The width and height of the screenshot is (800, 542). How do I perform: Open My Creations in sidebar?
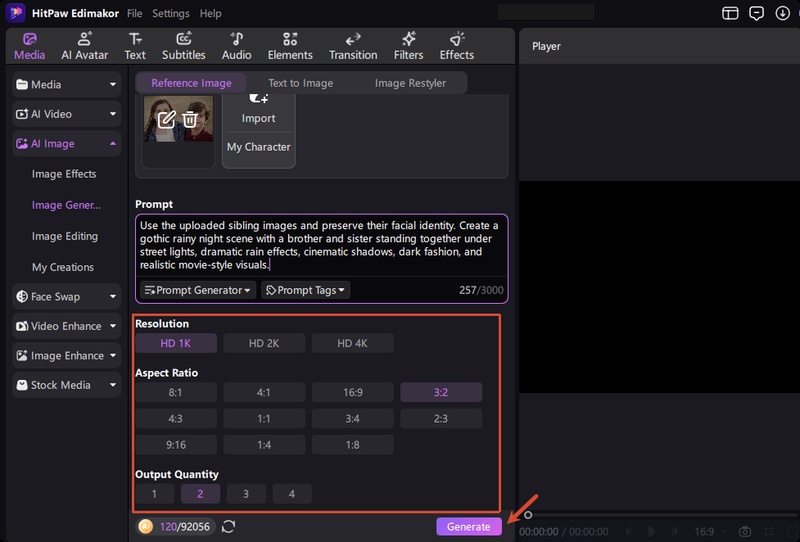(x=63, y=267)
